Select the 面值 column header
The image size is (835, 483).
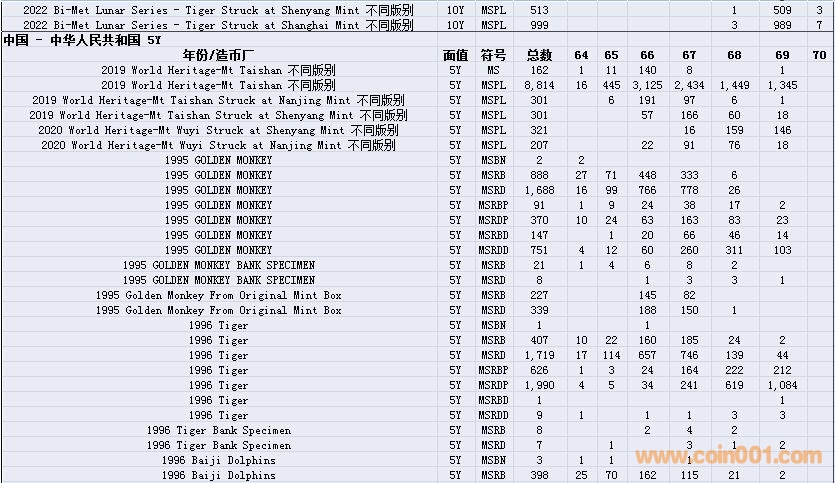455,54
